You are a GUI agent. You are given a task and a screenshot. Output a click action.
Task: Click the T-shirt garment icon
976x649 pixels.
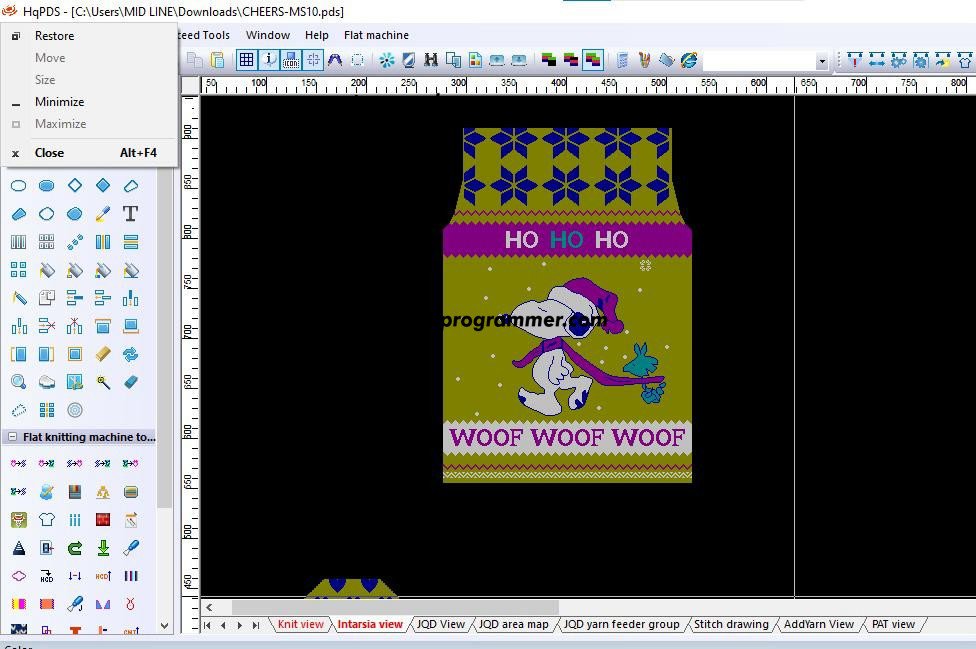point(46,520)
